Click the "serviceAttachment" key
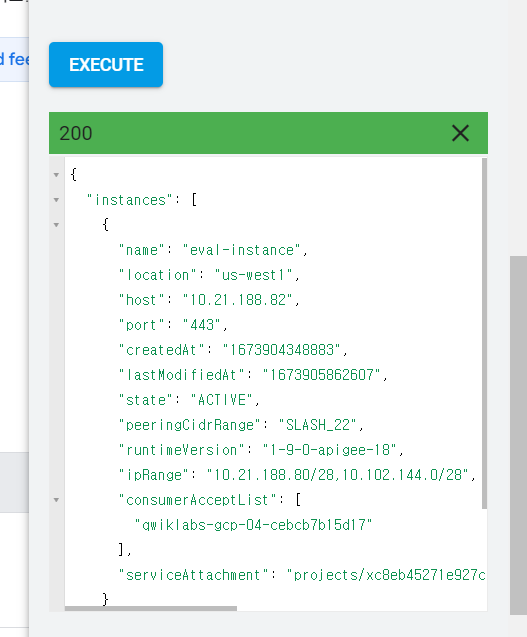The width and height of the screenshot is (527, 637). point(193,575)
